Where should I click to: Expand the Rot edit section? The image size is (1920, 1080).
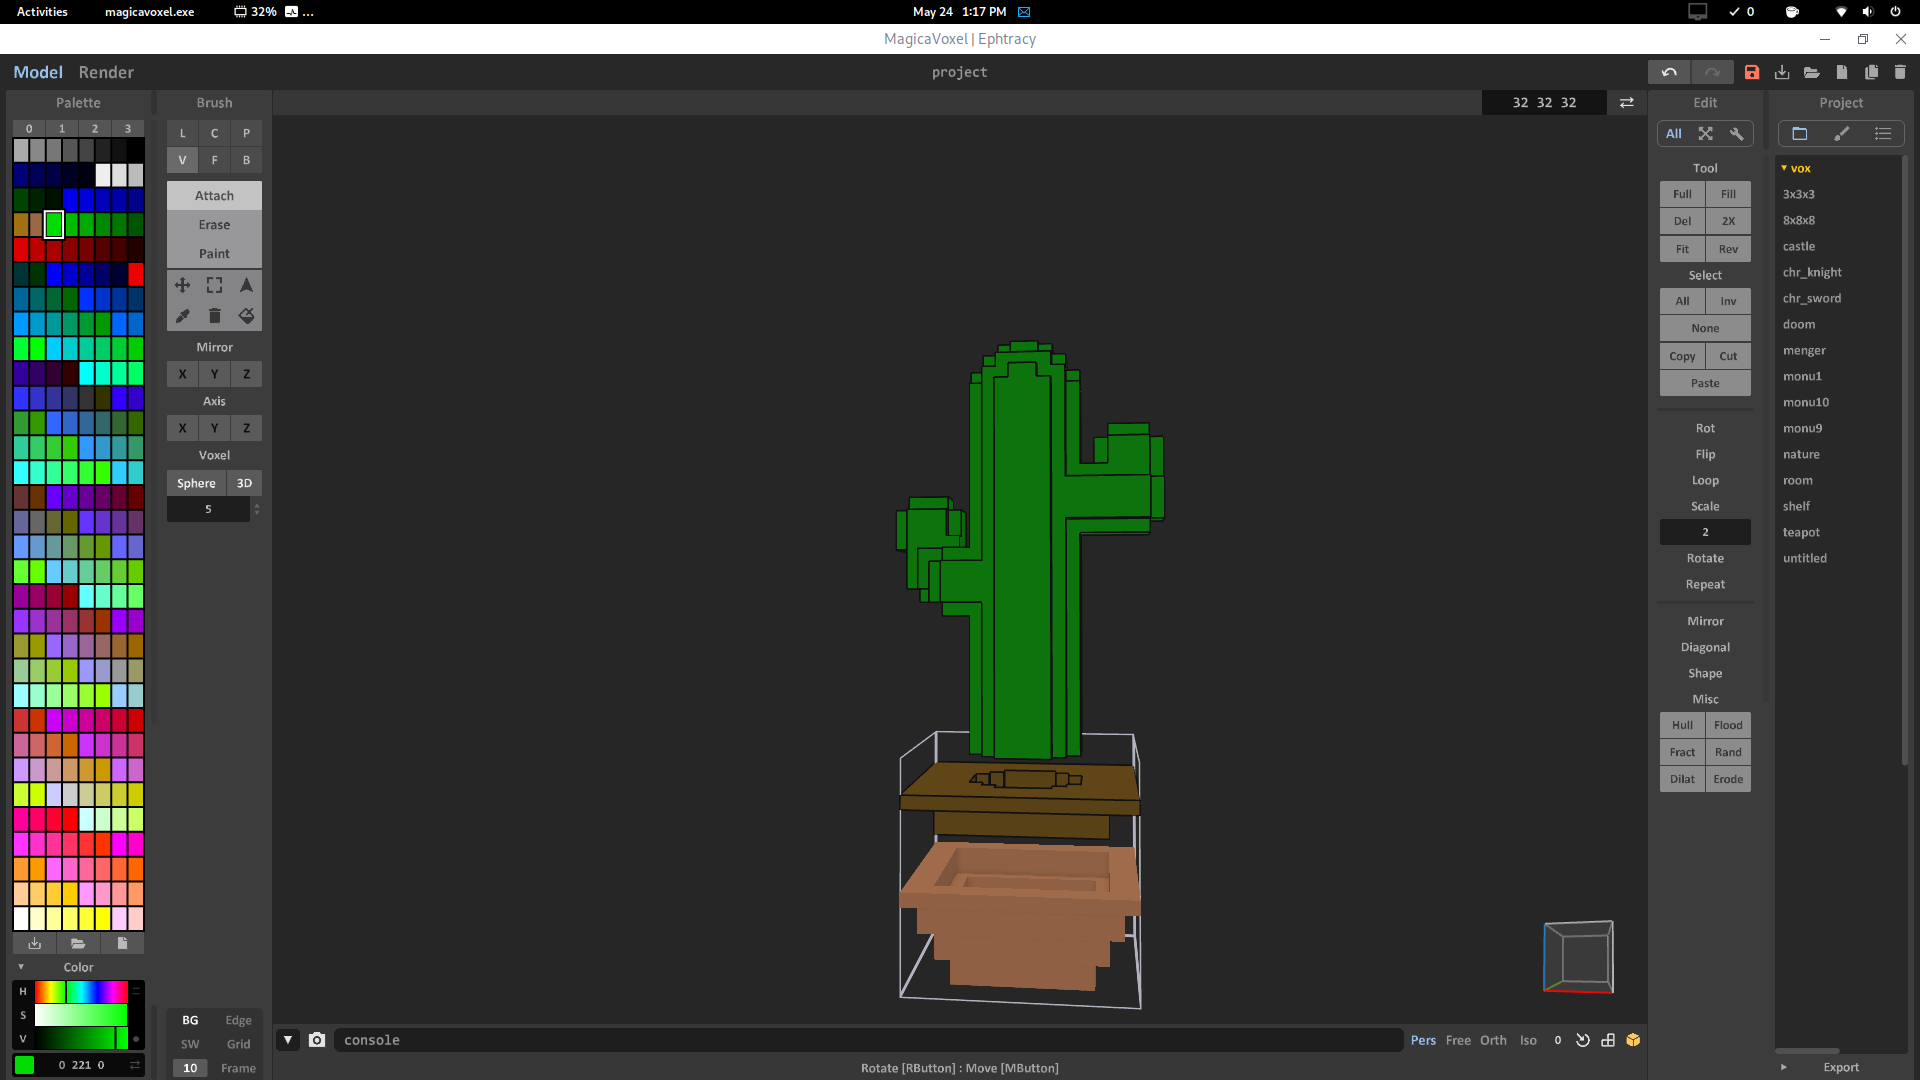point(1705,428)
